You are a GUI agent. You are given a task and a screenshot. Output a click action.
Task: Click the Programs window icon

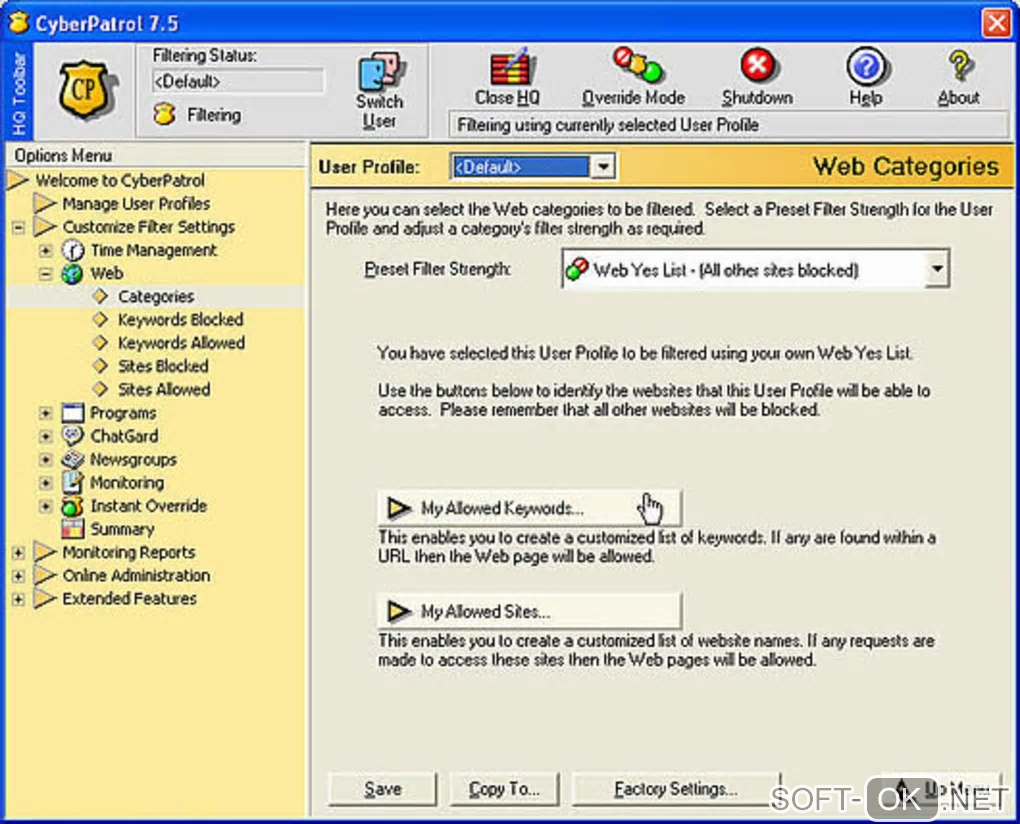(73, 412)
